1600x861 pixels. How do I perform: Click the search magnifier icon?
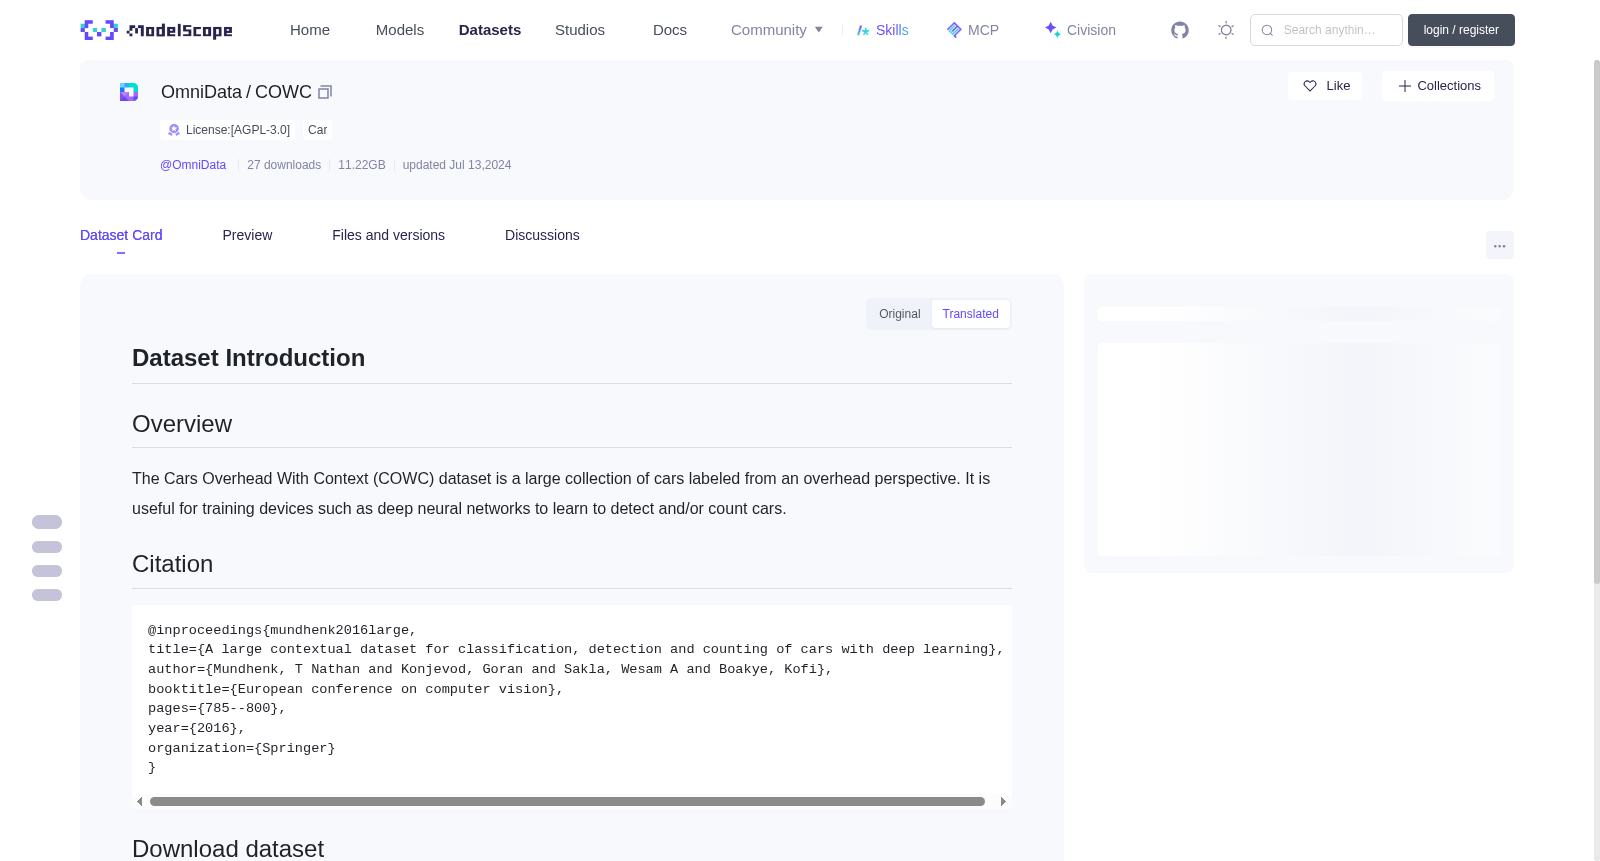(1267, 30)
